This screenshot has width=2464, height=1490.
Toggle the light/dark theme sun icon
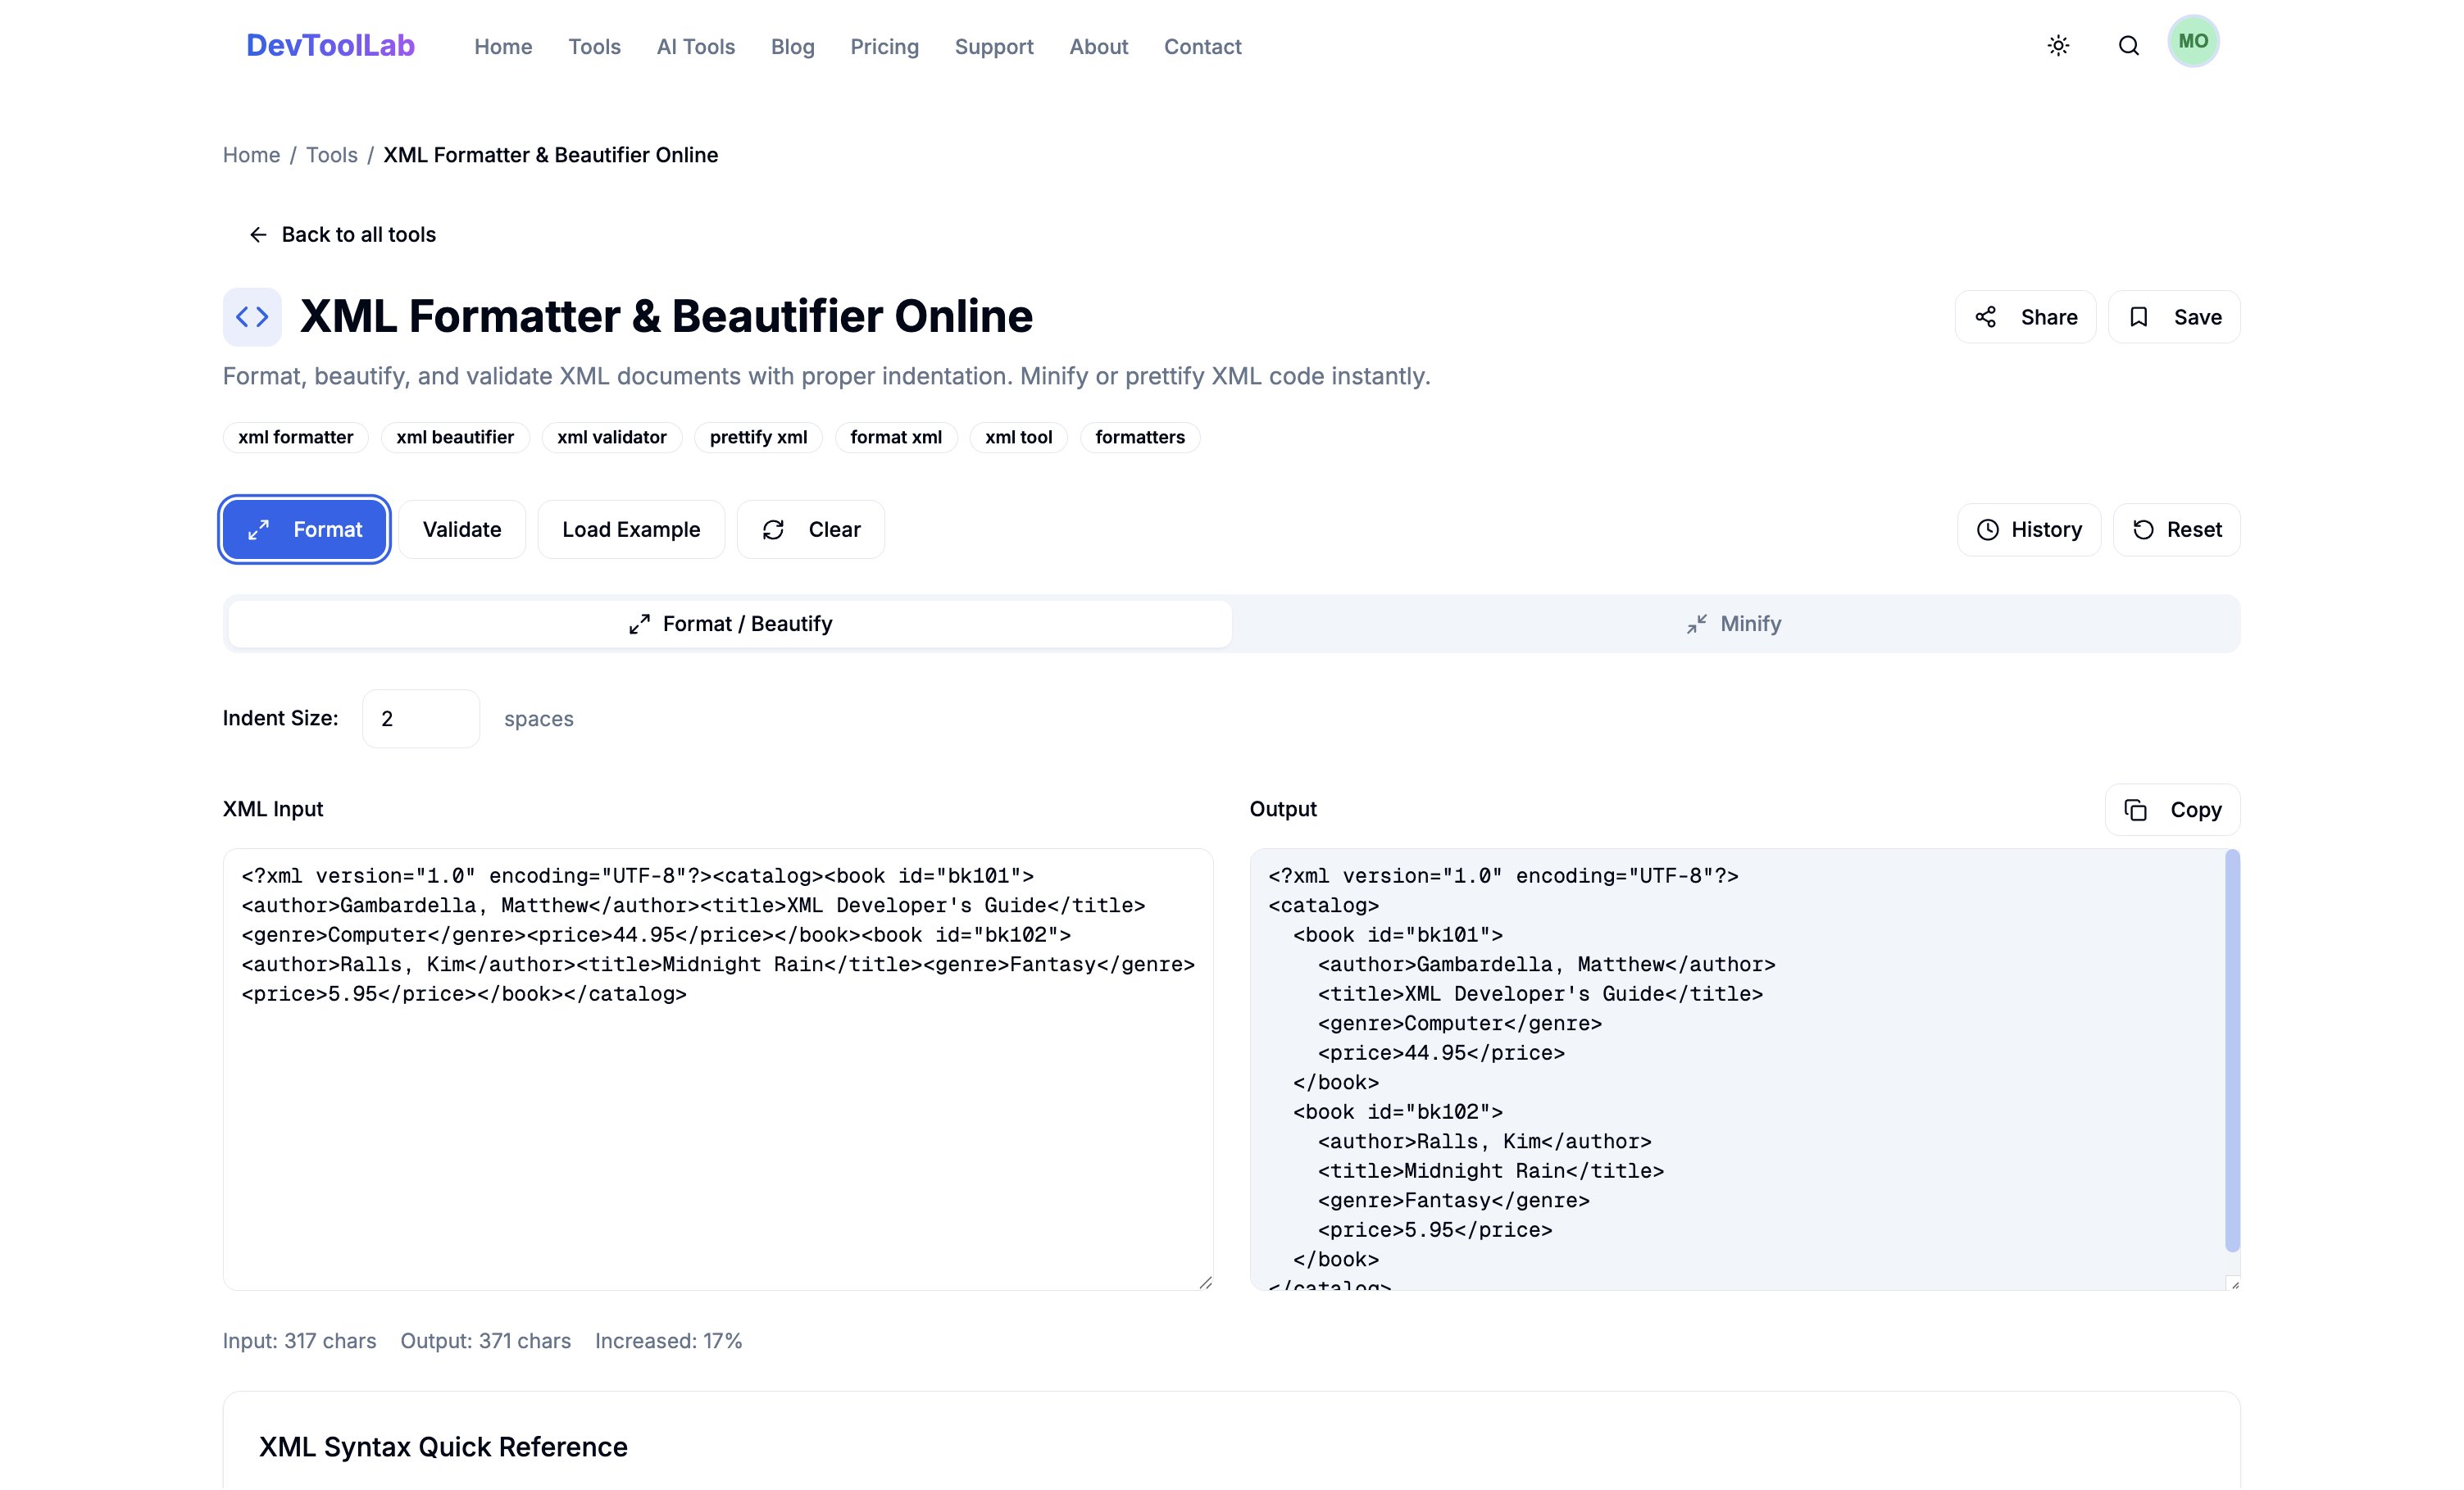2058,46
